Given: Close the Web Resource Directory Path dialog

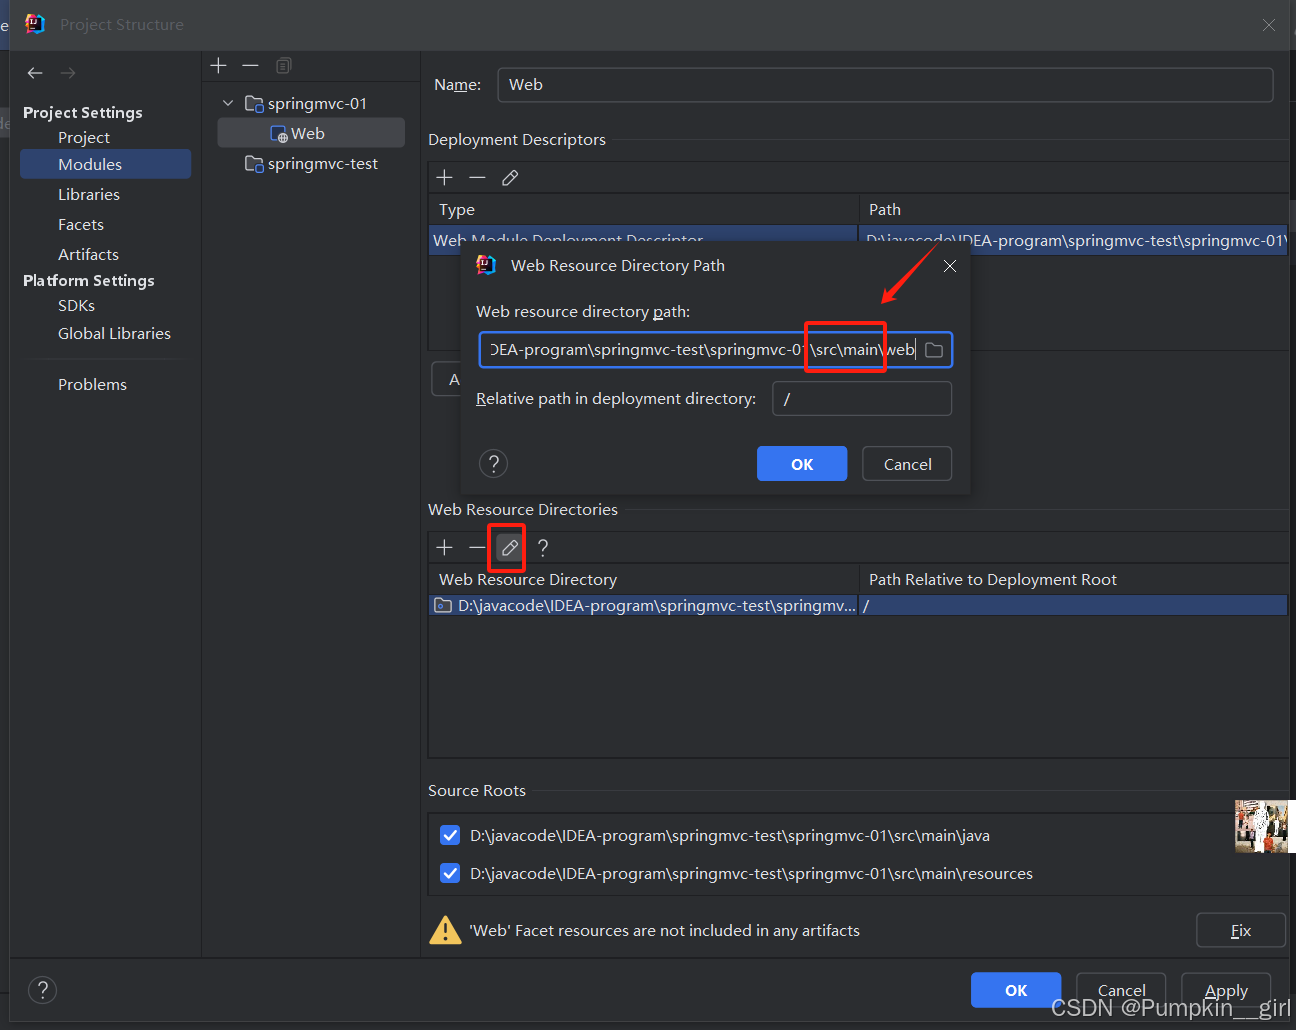Looking at the screenshot, I should point(950,266).
